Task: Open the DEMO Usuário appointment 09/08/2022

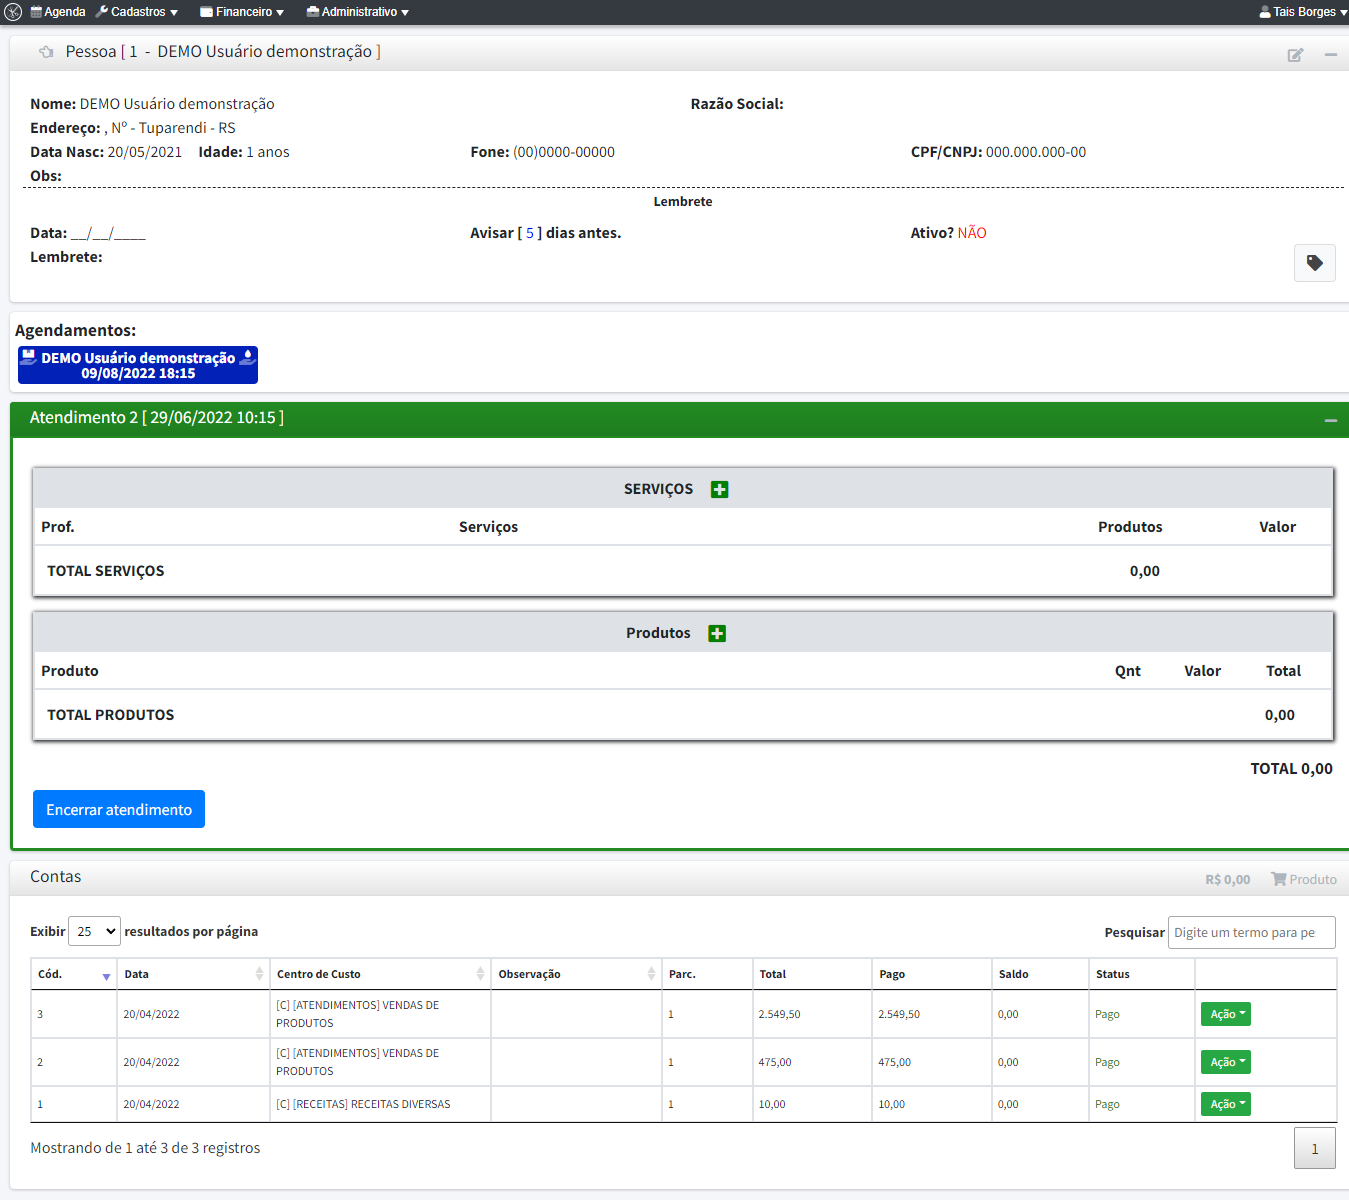Action: pos(138,365)
